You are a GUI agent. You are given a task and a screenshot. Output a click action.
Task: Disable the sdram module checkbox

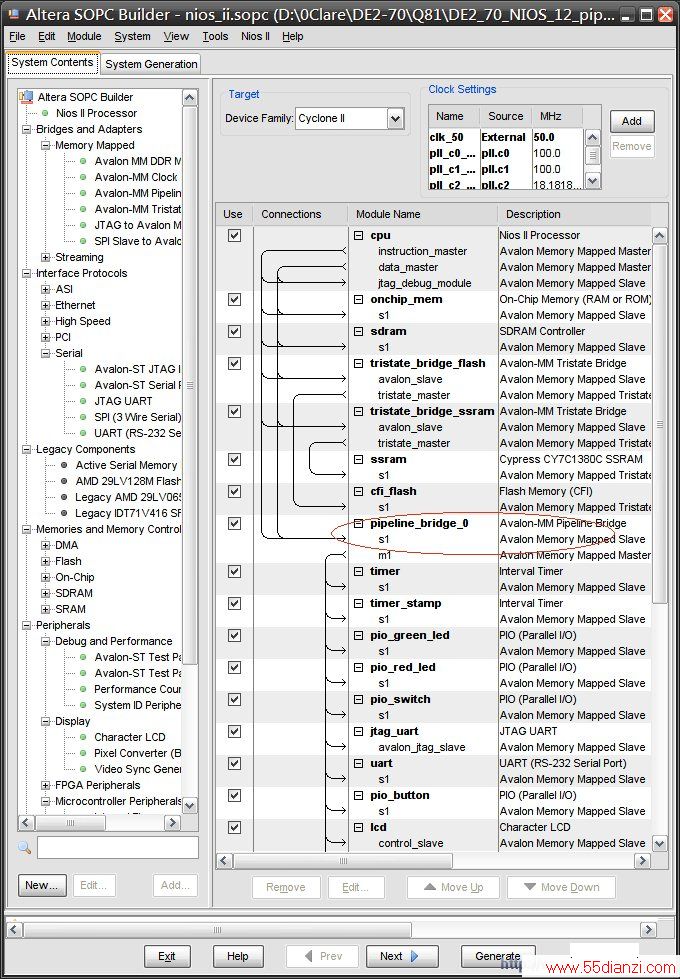tap(234, 332)
